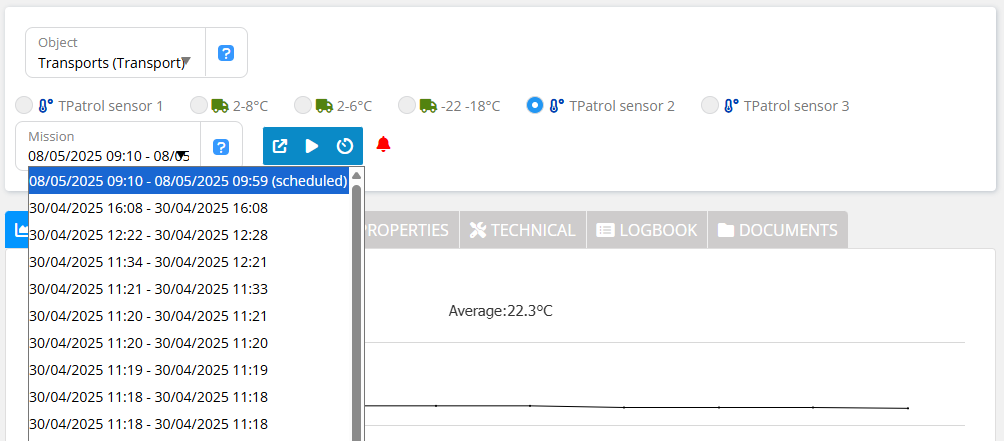This screenshot has width=1004, height=441.
Task: Select the 2-8°C truck radio option
Action: pyautogui.click(x=199, y=105)
